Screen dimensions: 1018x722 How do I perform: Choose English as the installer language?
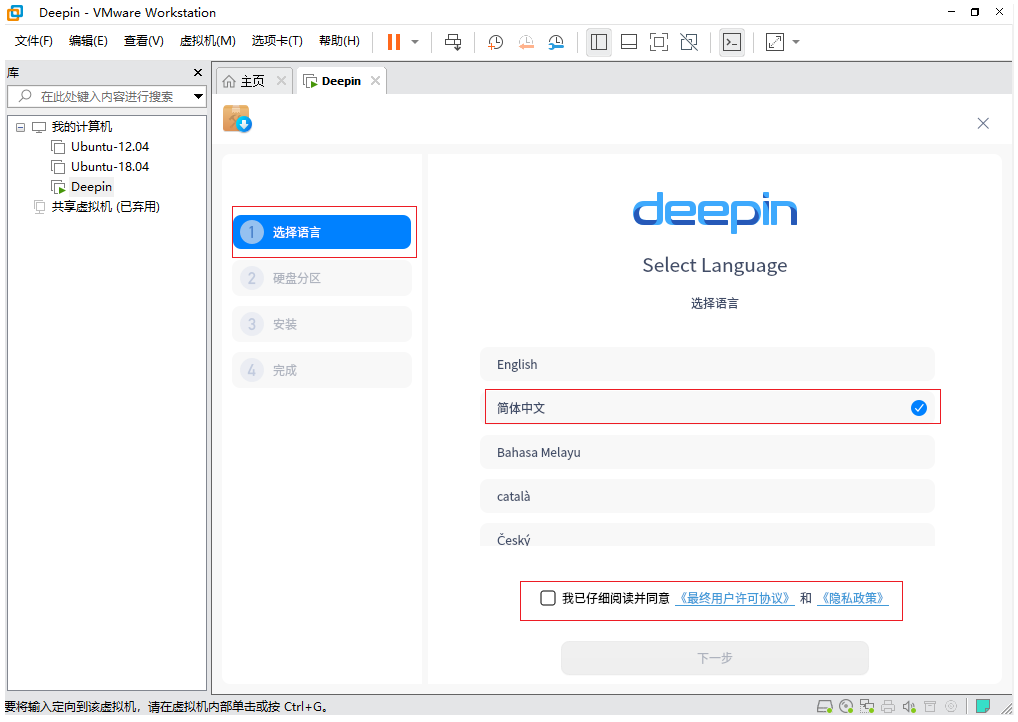(708, 364)
